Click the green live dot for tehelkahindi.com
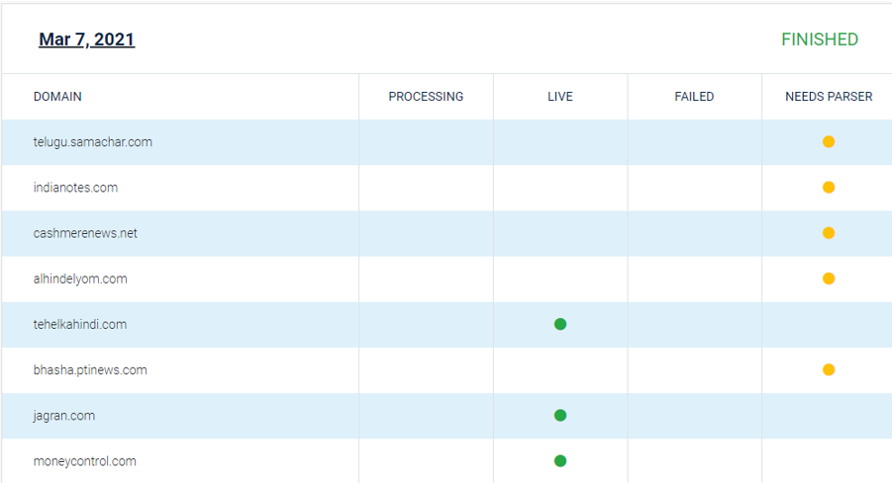Image resolution: width=892 pixels, height=483 pixels. [x=560, y=324]
